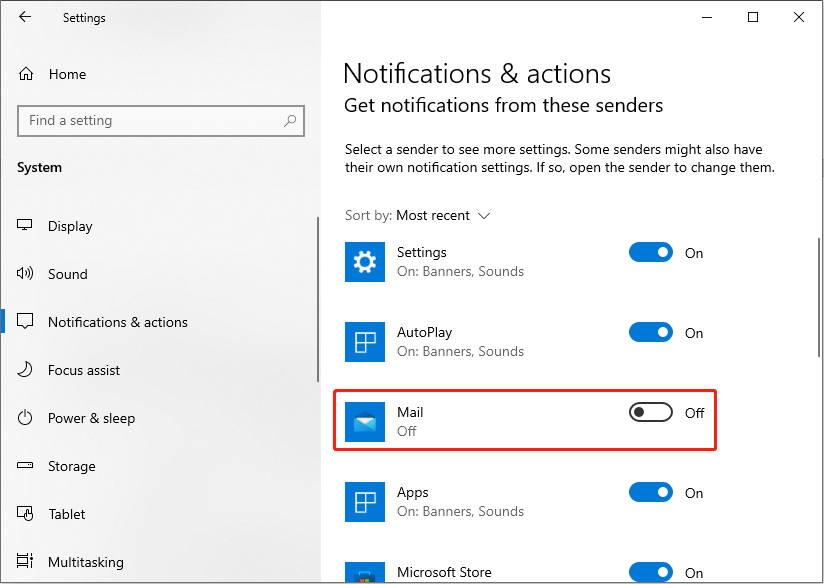Click the Home house icon
This screenshot has height=584, width=824.
[x=26, y=74]
